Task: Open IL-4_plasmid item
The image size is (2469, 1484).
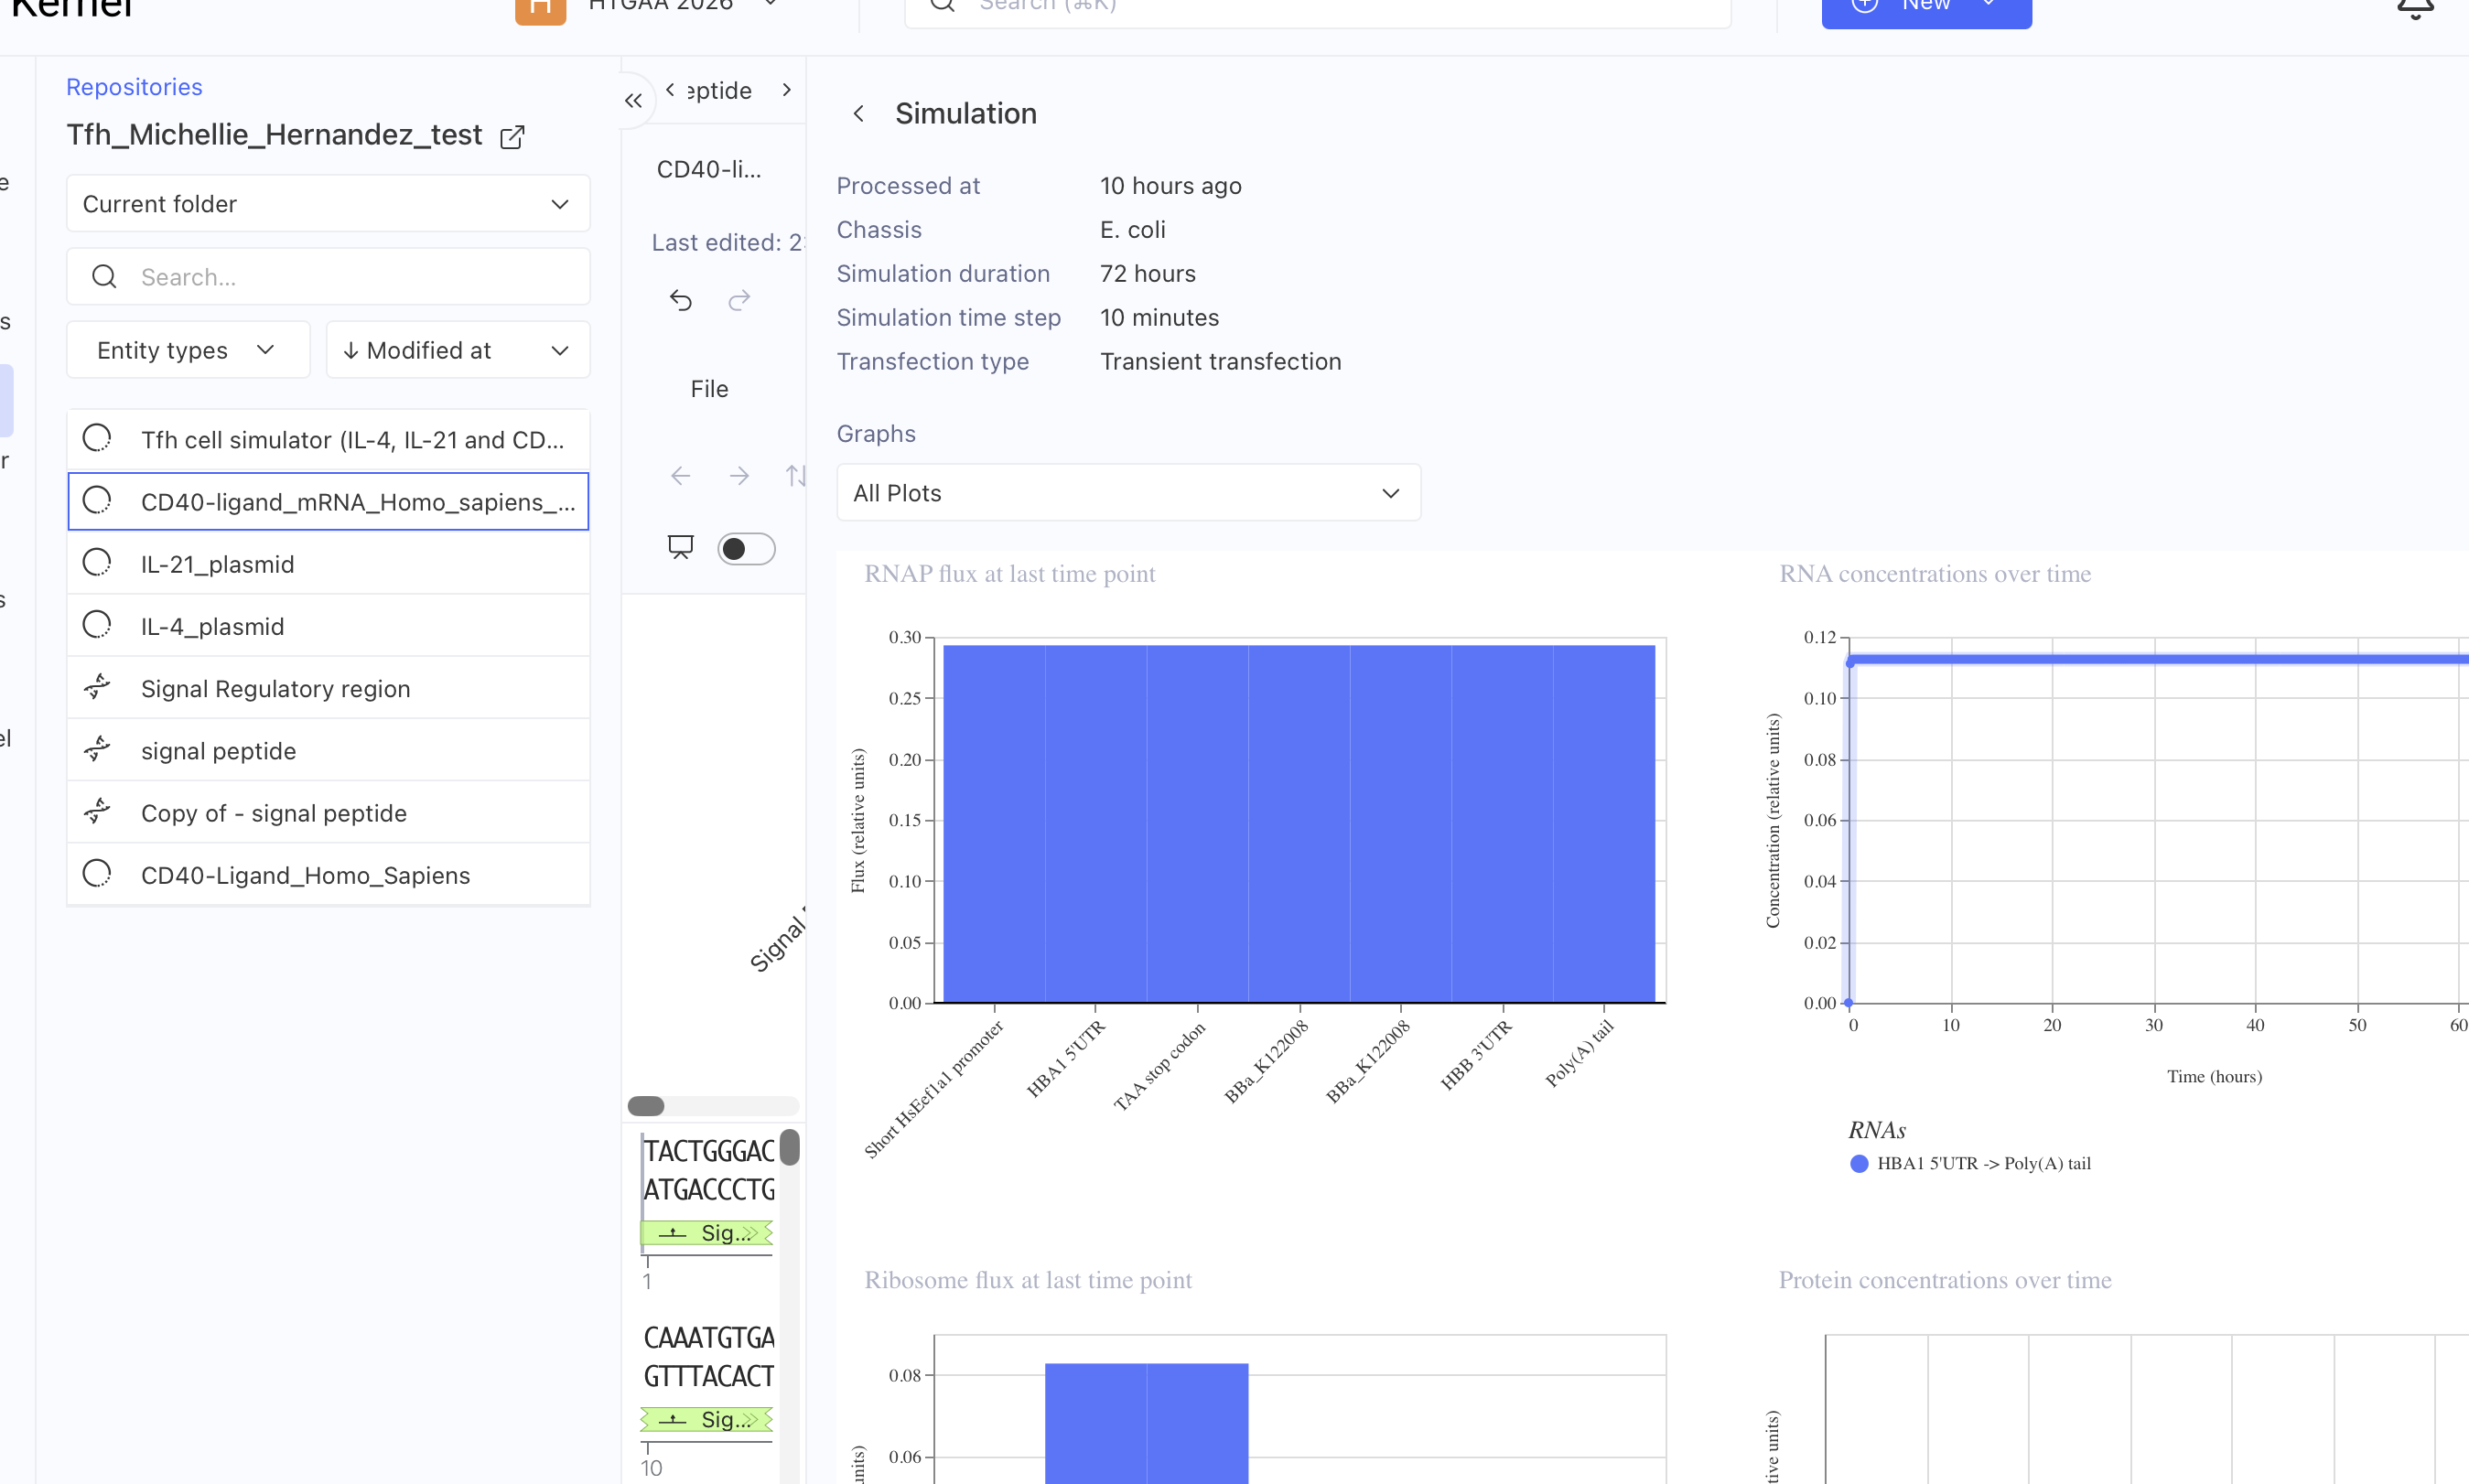Action: pos(328,626)
